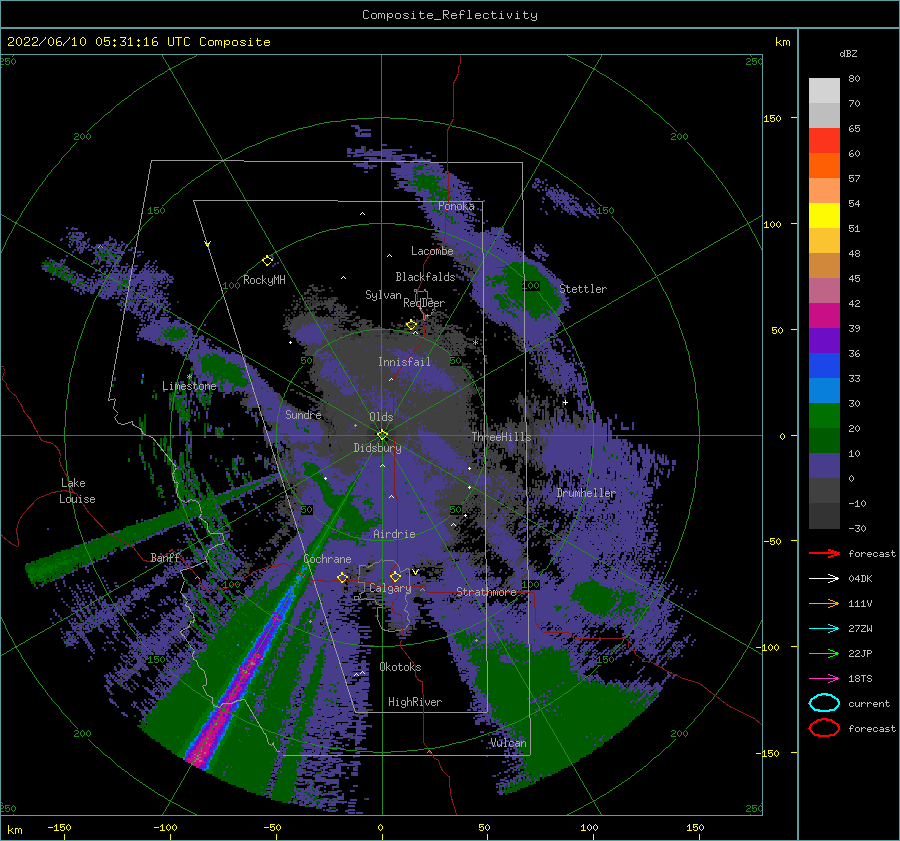Click the Innisfail town label

click(404, 362)
